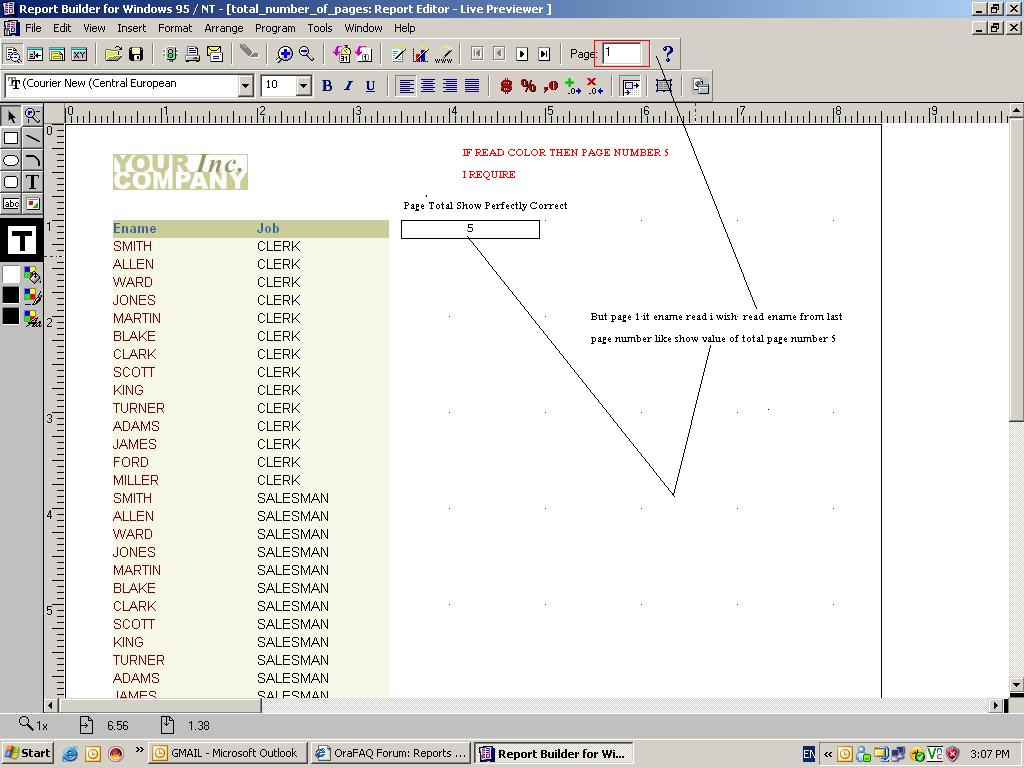Select the Ellipse drawing tool

pyautogui.click(x=11, y=160)
